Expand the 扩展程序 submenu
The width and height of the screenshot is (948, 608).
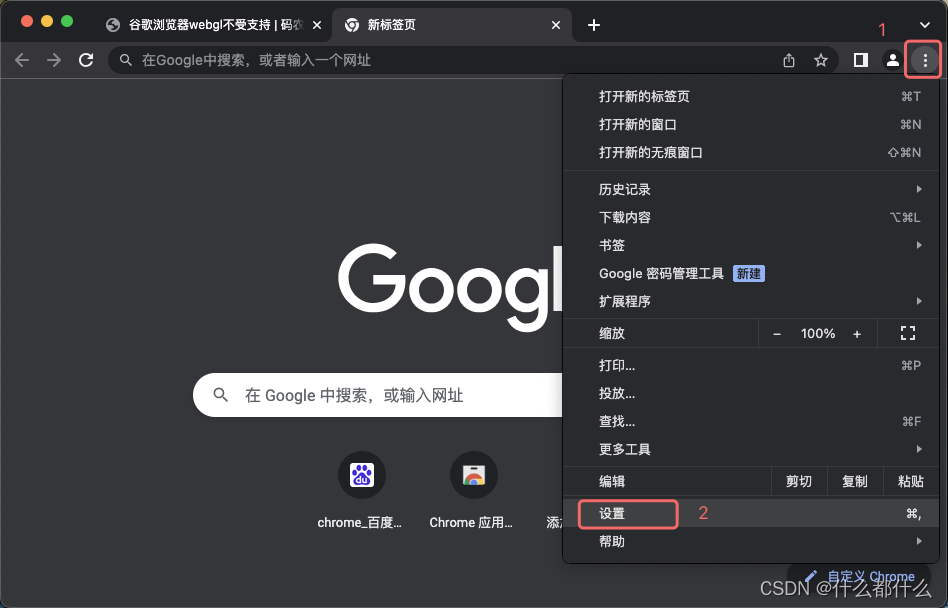click(x=750, y=301)
